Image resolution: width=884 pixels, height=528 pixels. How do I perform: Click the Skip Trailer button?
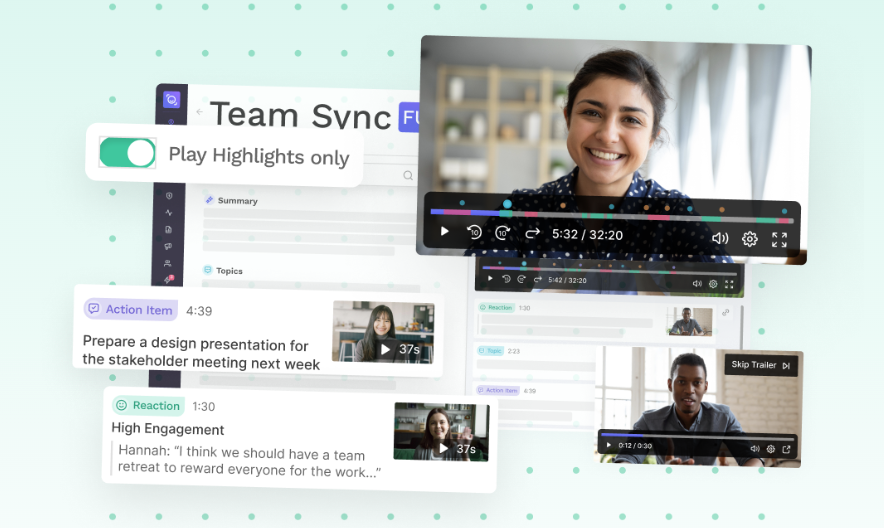point(761,365)
